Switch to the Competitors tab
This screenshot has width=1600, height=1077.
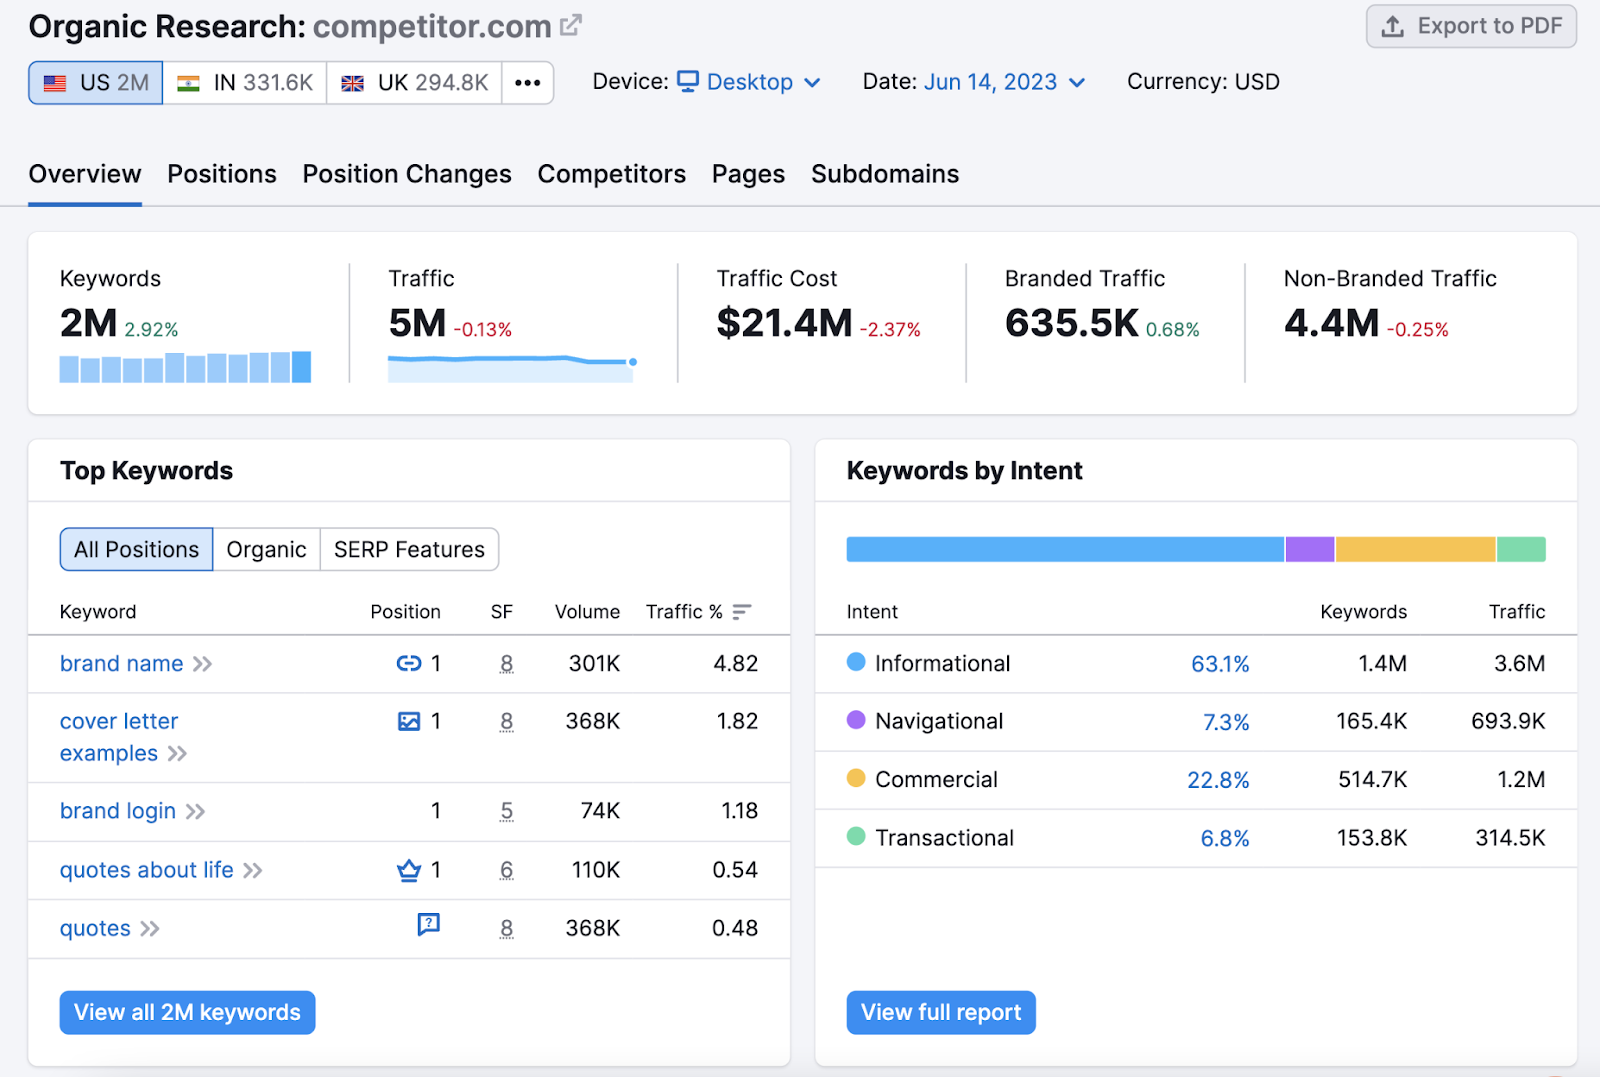(x=611, y=174)
